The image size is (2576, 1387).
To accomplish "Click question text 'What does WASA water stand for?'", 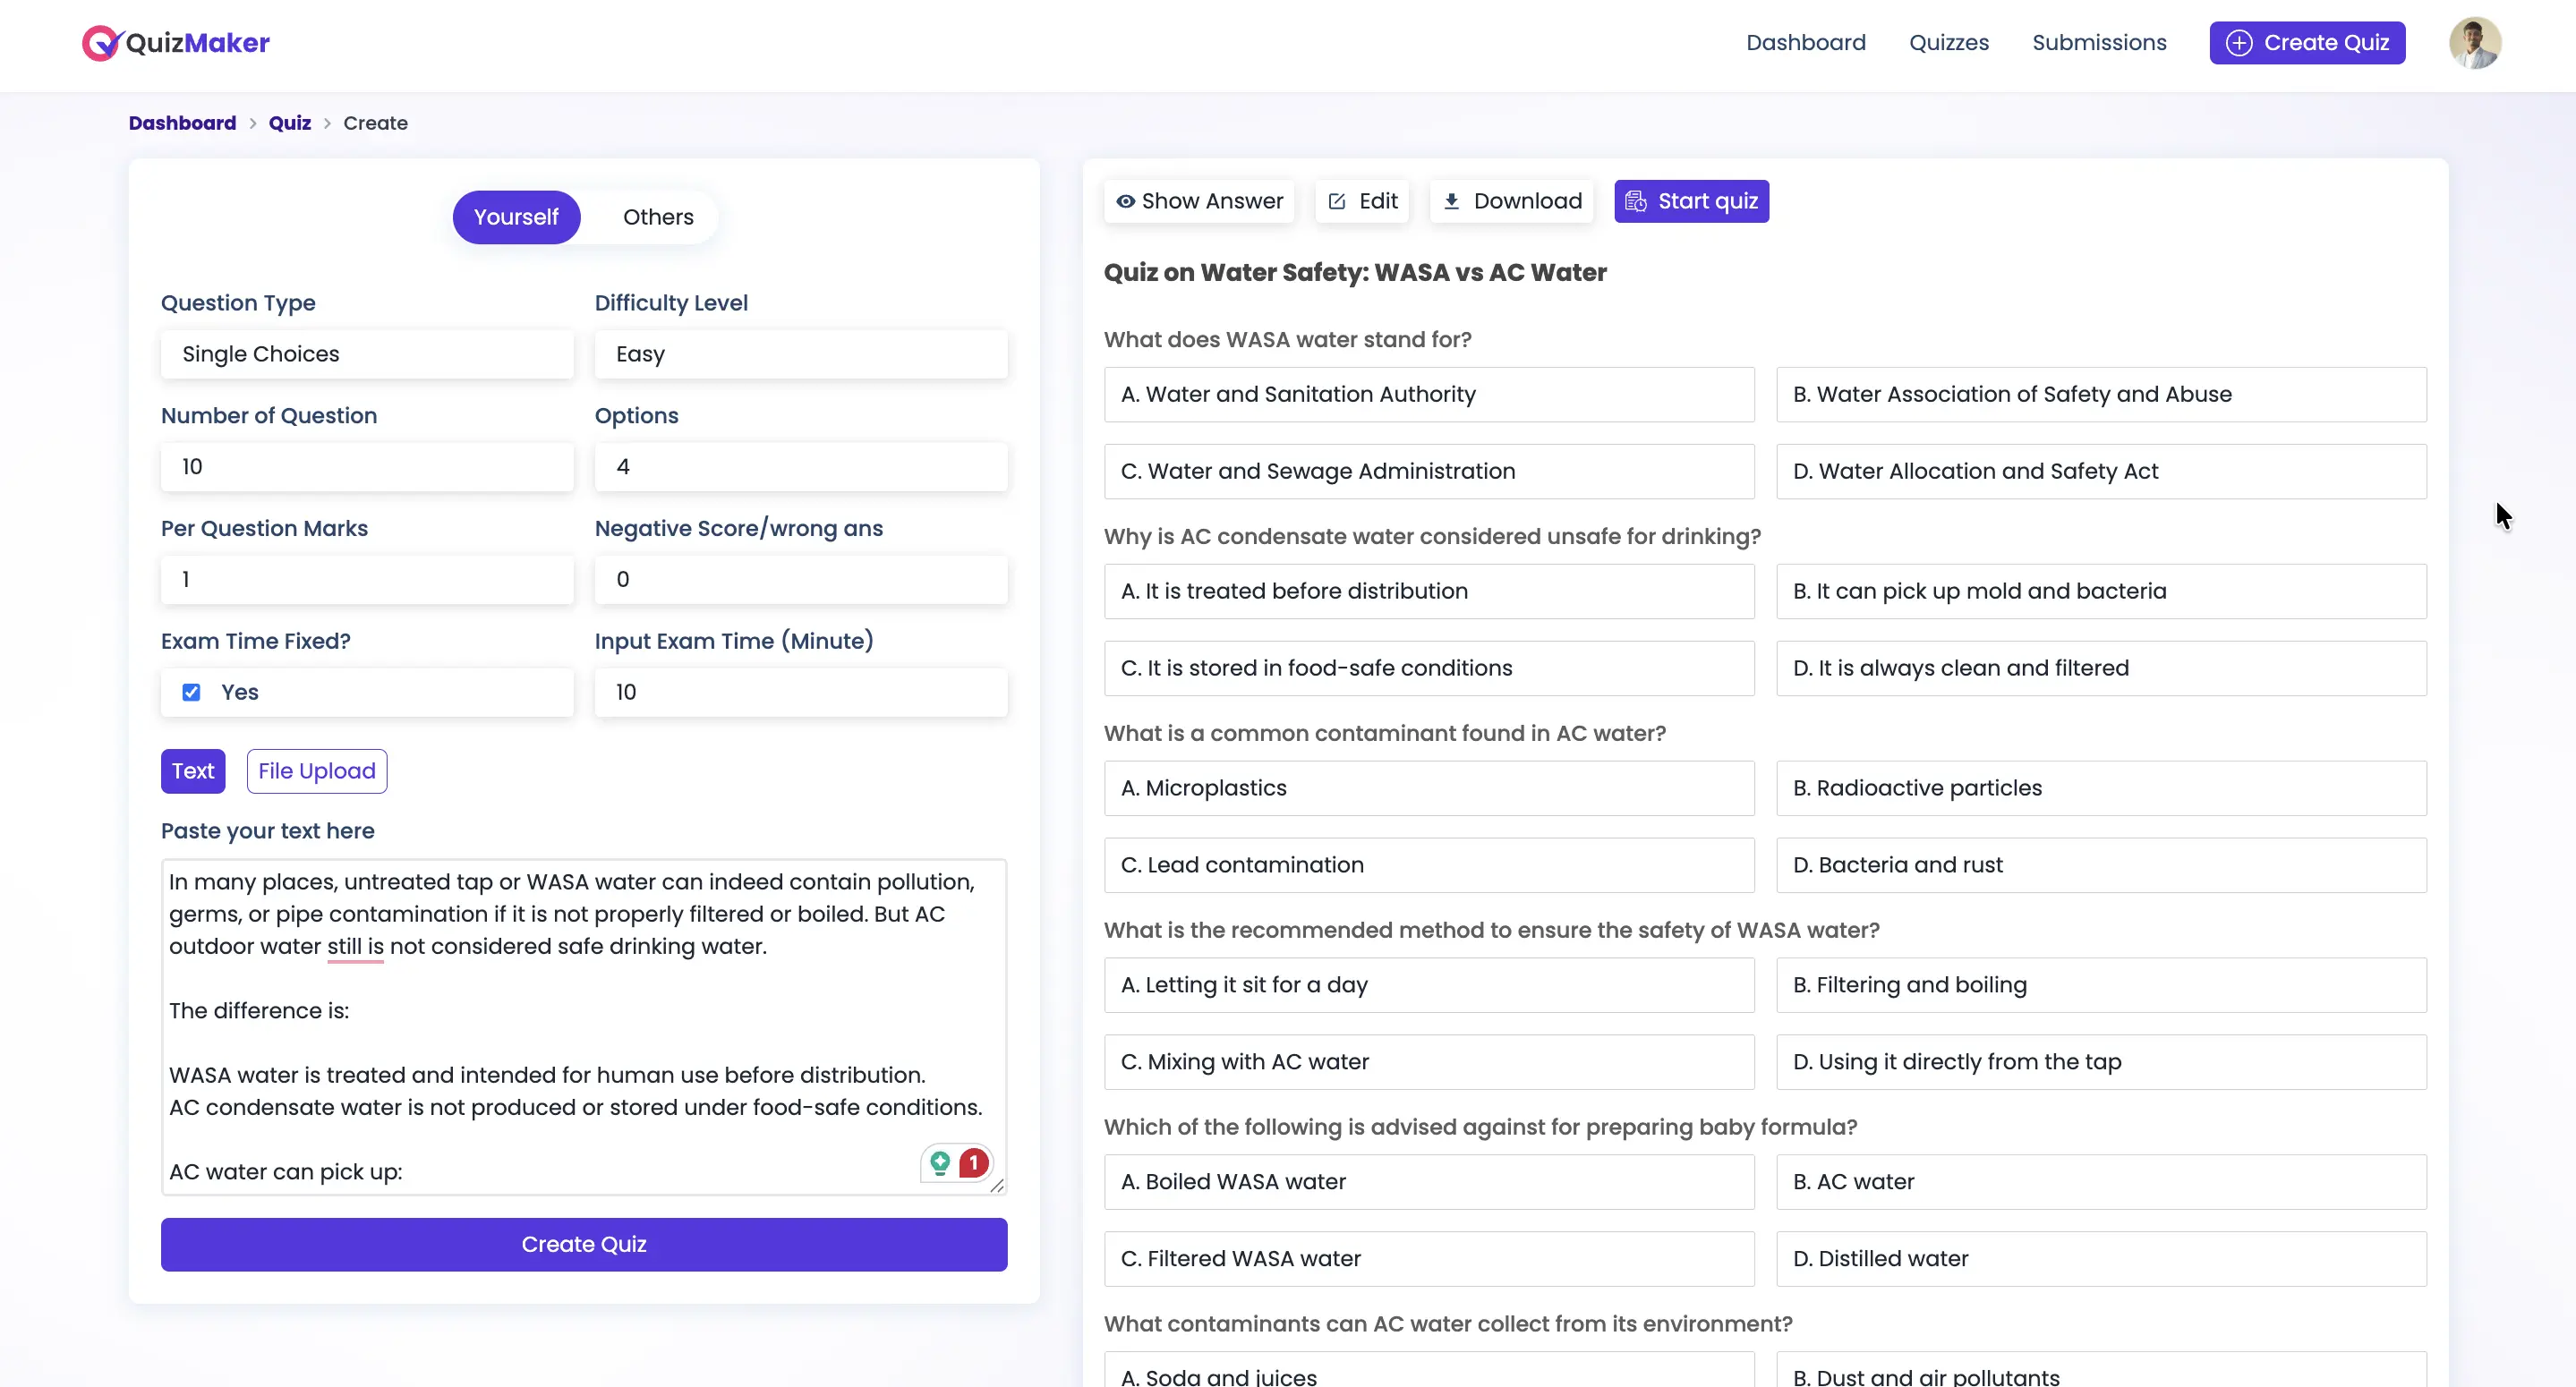I will 1288,339.
